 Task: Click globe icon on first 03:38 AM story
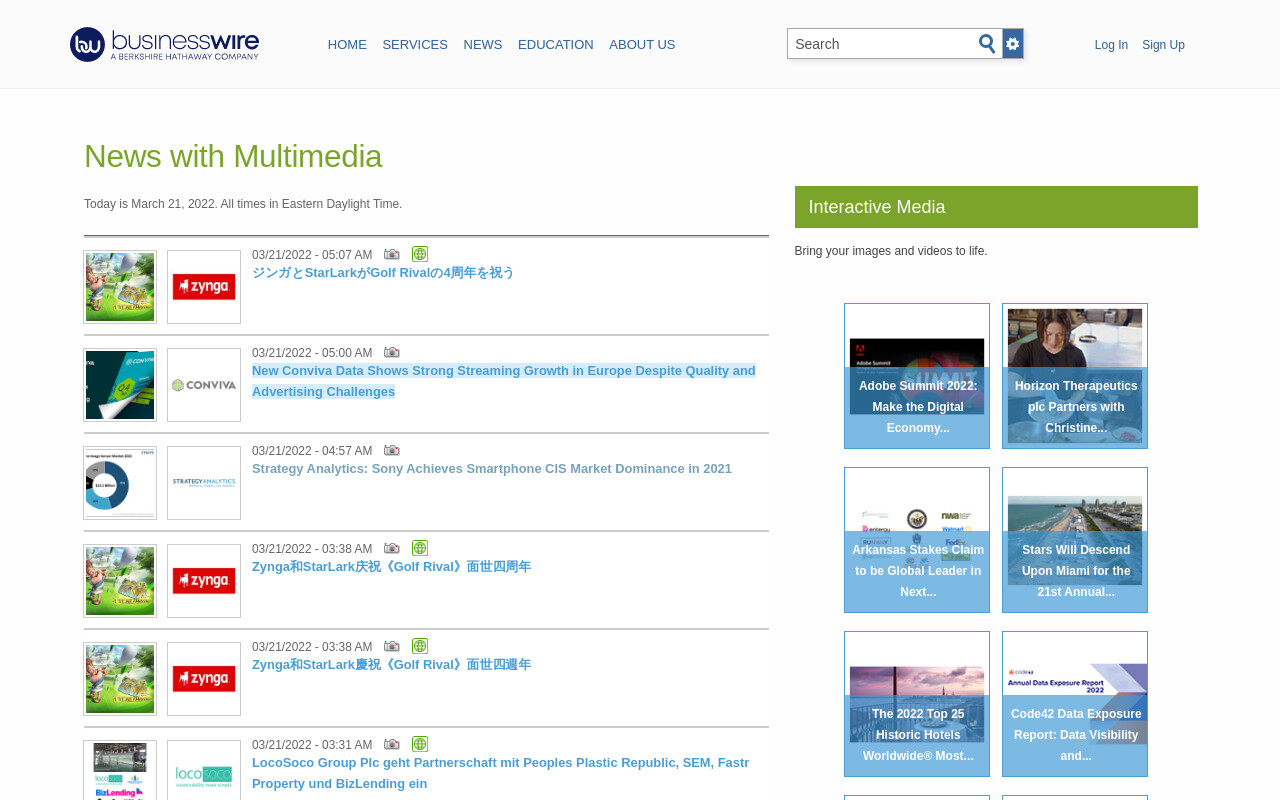pyautogui.click(x=420, y=548)
